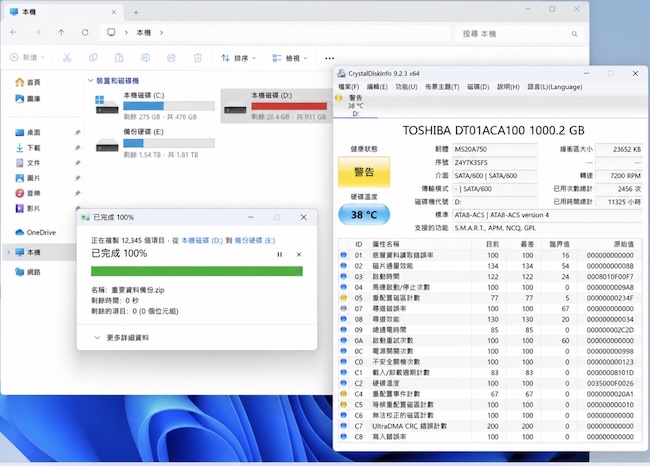Open OneDrive in the navigation pane
Viewport: 650px width, 466px height.
(35, 233)
